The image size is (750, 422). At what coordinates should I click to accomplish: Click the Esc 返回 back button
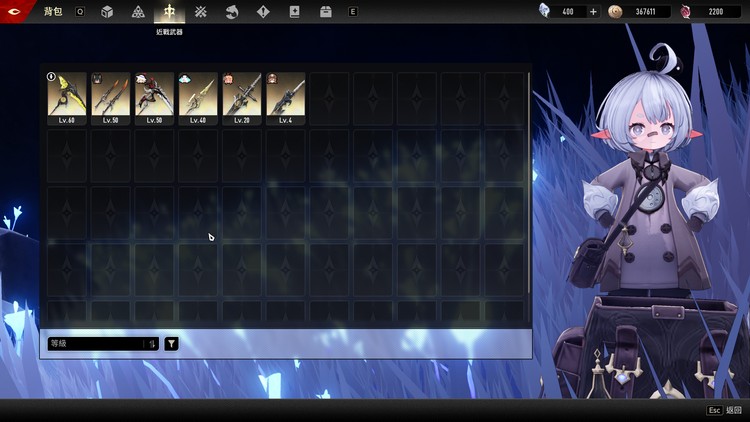pyautogui.click(x=725, y=410)
